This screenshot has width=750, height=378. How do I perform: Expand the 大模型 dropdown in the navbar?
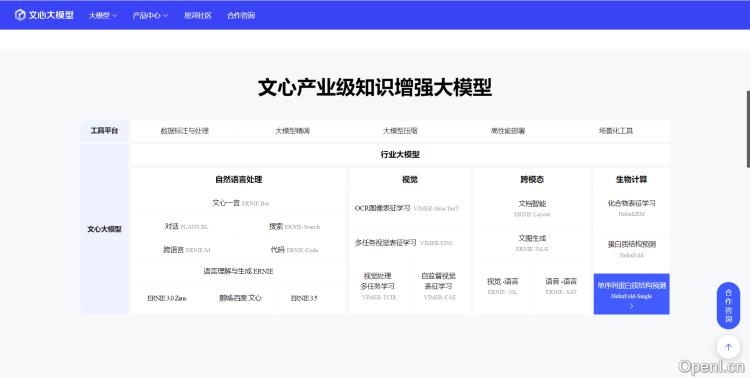coord(102,15)
